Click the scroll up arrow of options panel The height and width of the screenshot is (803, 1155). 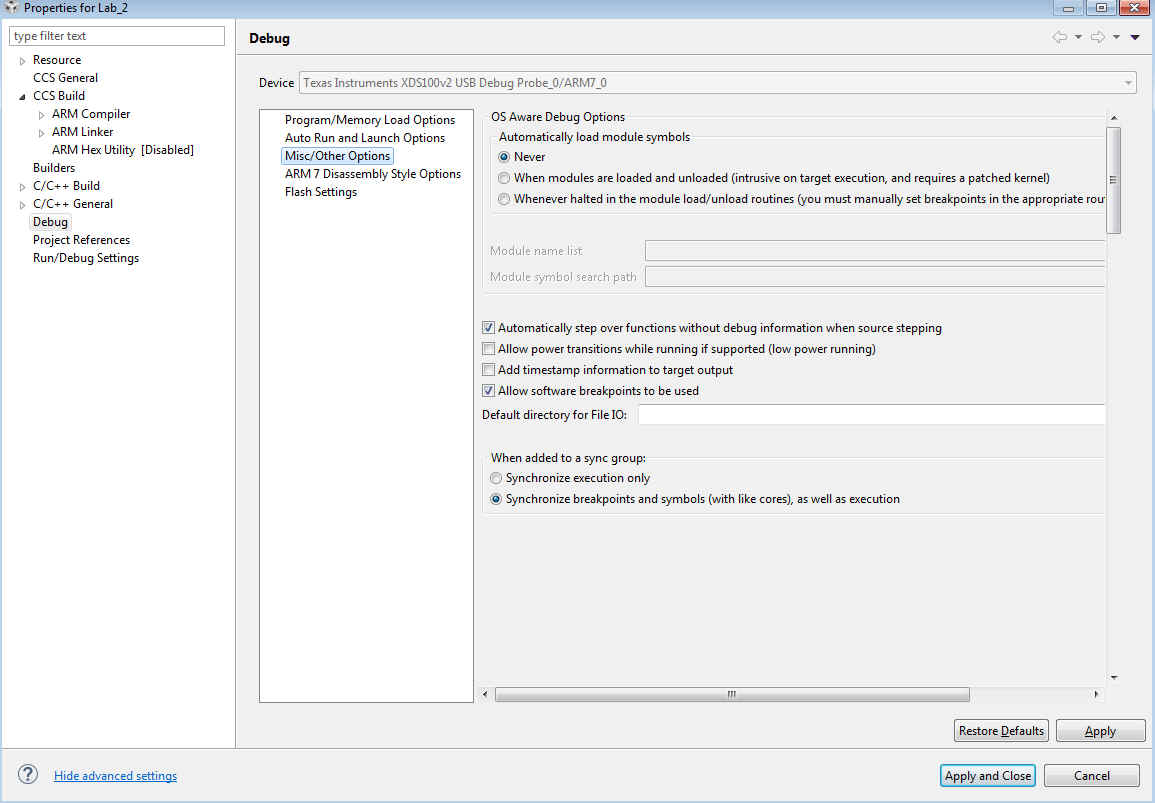tap(1114, 118)
